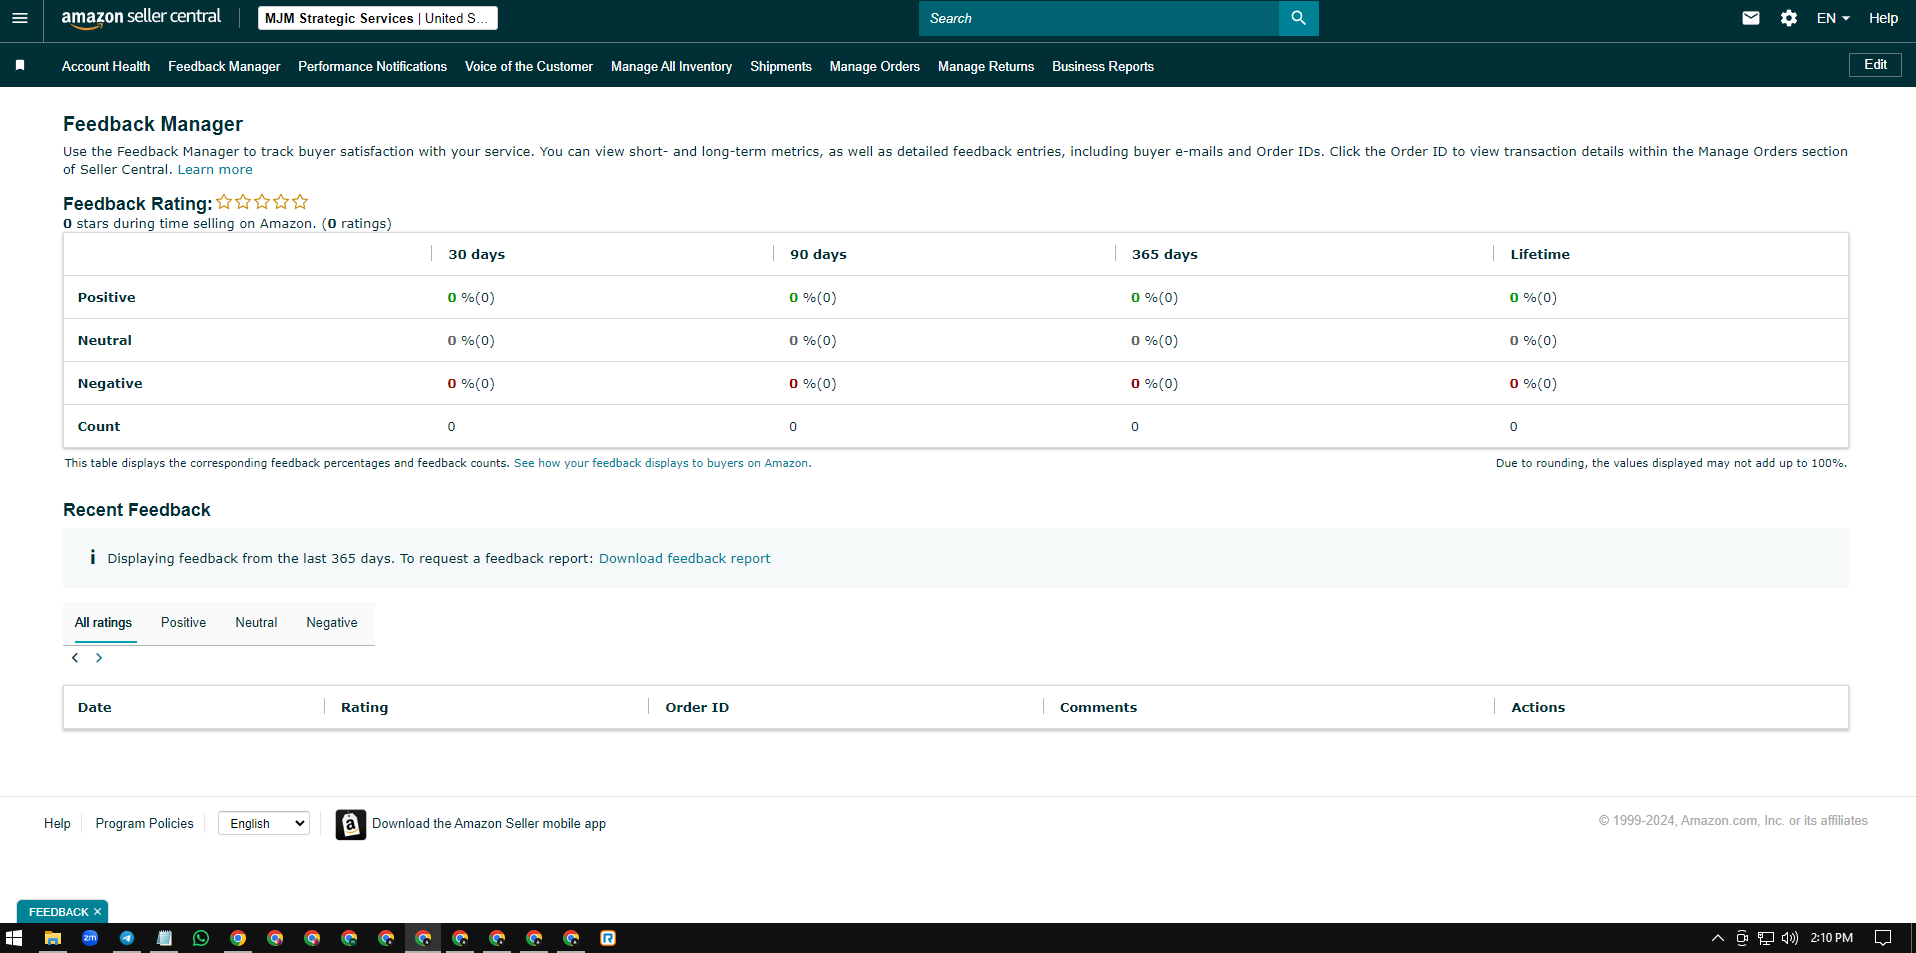Switch to the Negative ratings tab

pos(332,623)
